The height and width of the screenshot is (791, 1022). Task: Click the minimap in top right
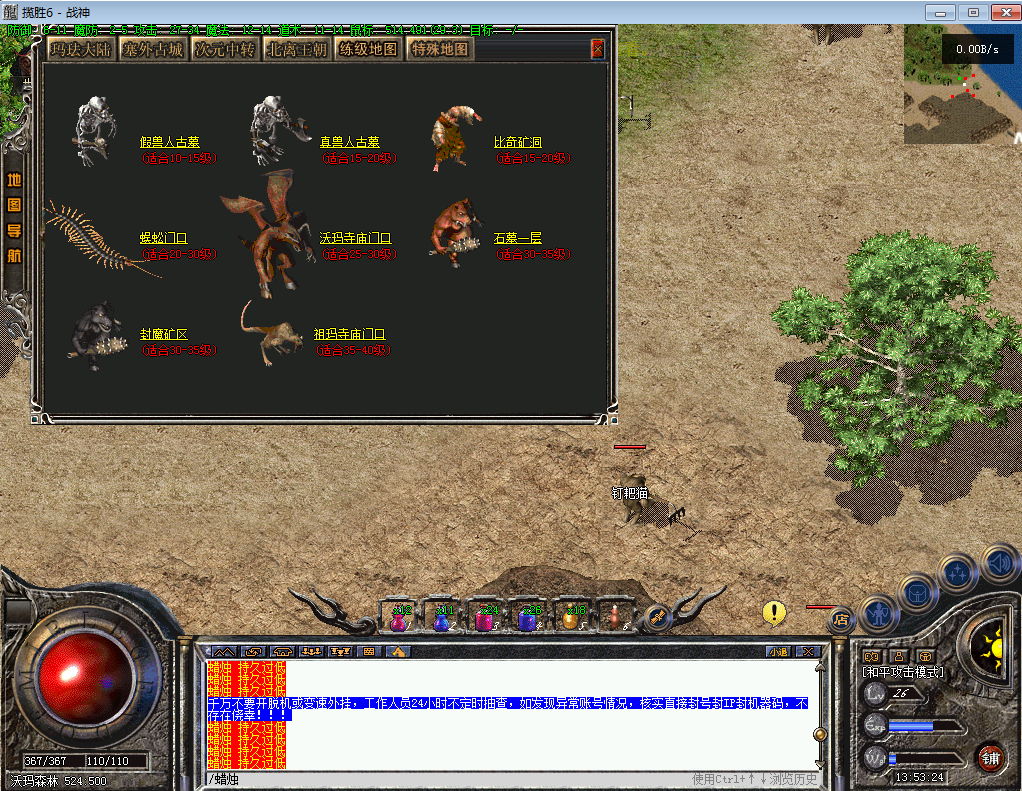pos(962,85)
